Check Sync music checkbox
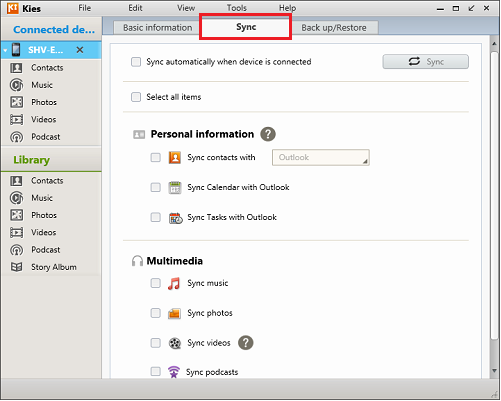This screenshot has height=401, width=501. click(156, 283)
